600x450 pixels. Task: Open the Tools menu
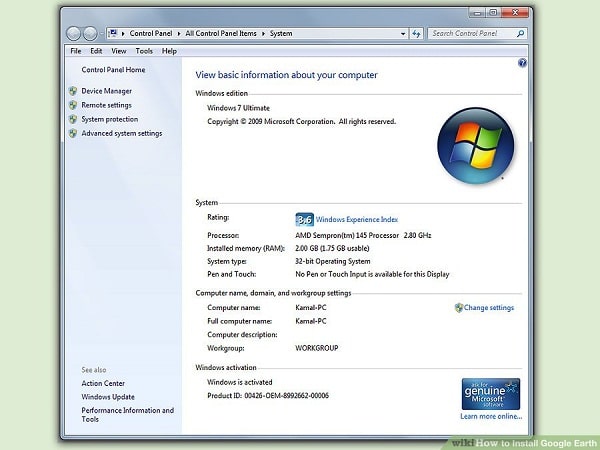pyautogui.click(x=144, y=51)
